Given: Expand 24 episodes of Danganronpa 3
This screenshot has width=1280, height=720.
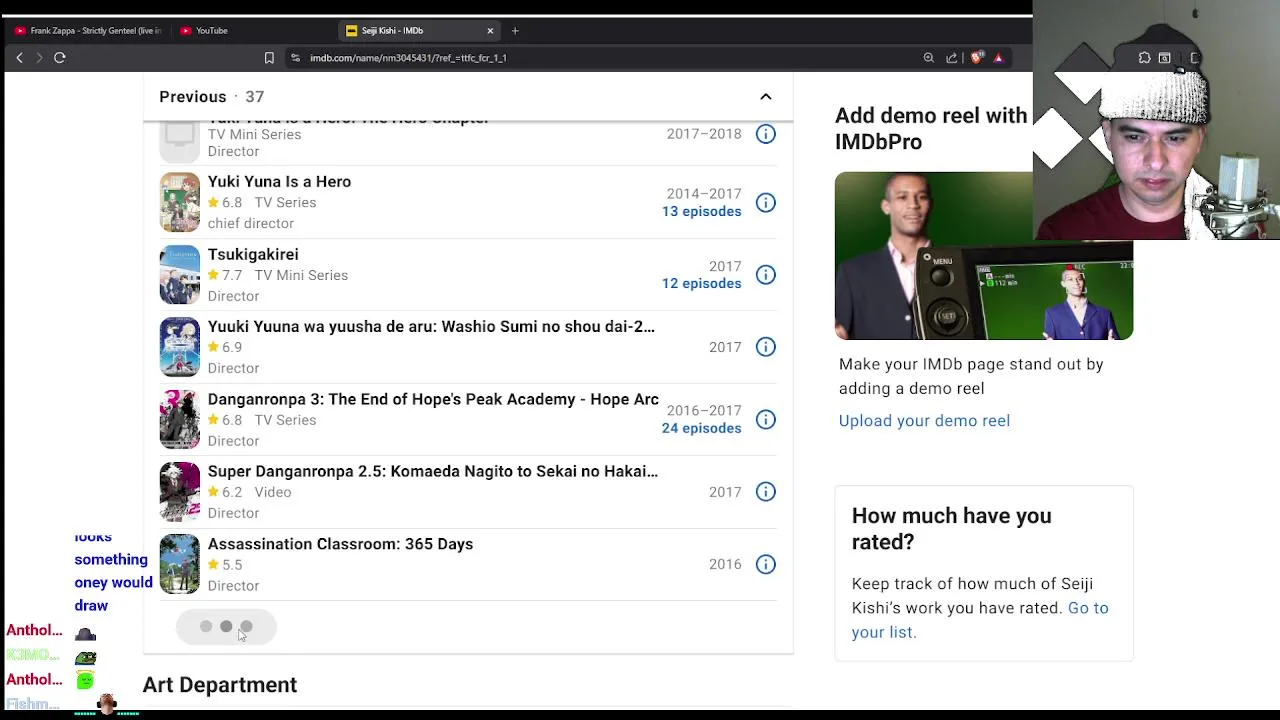Looking at the screenshot, I should [x=701, y=429].
